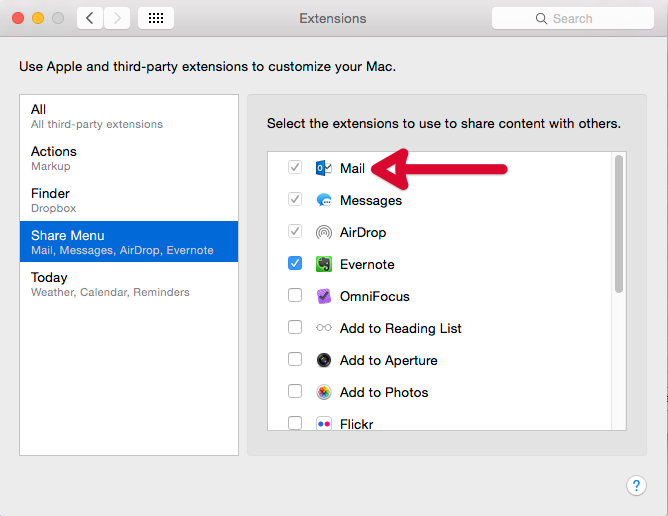Click the Evernote elephant icon
The height and width of the screenshot is (516, 668).
324,264
